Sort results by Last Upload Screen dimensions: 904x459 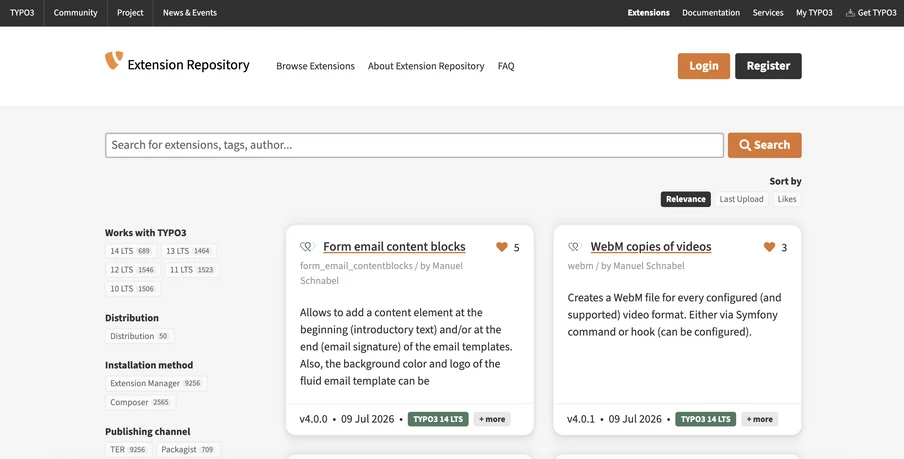[x=741, y=199]
